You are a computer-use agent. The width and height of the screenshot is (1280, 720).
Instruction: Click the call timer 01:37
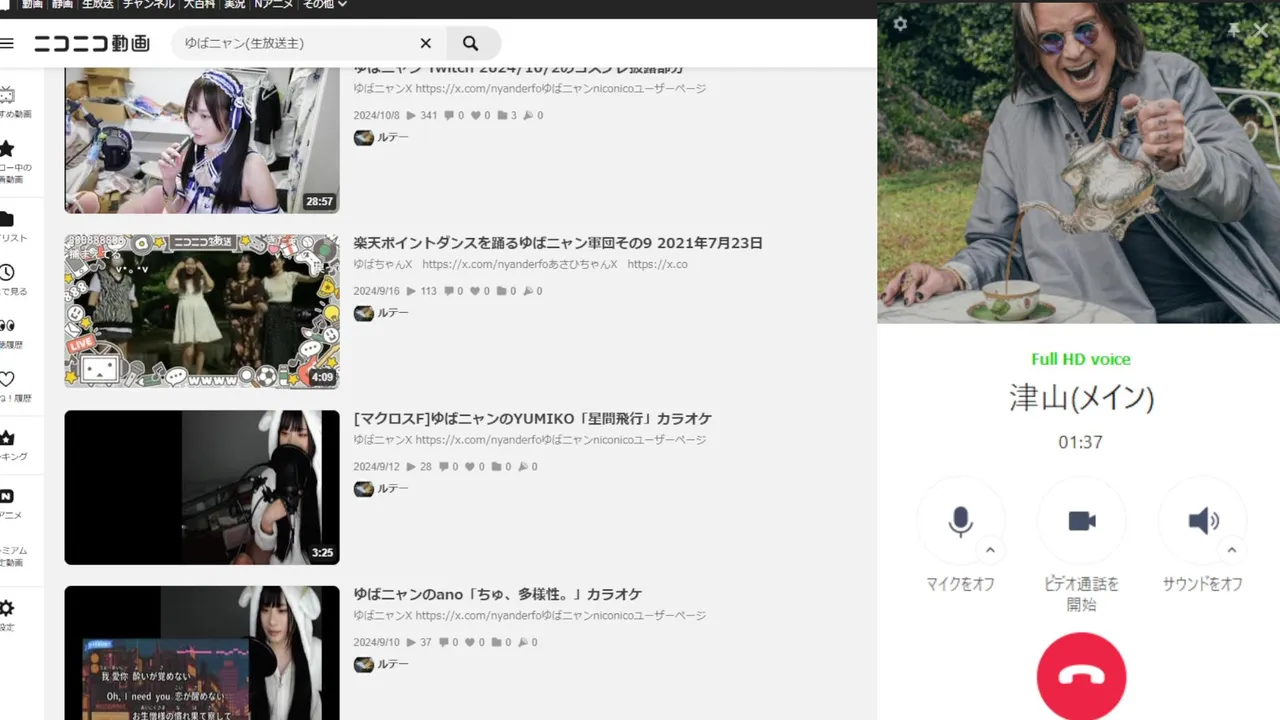(1081, 442)
